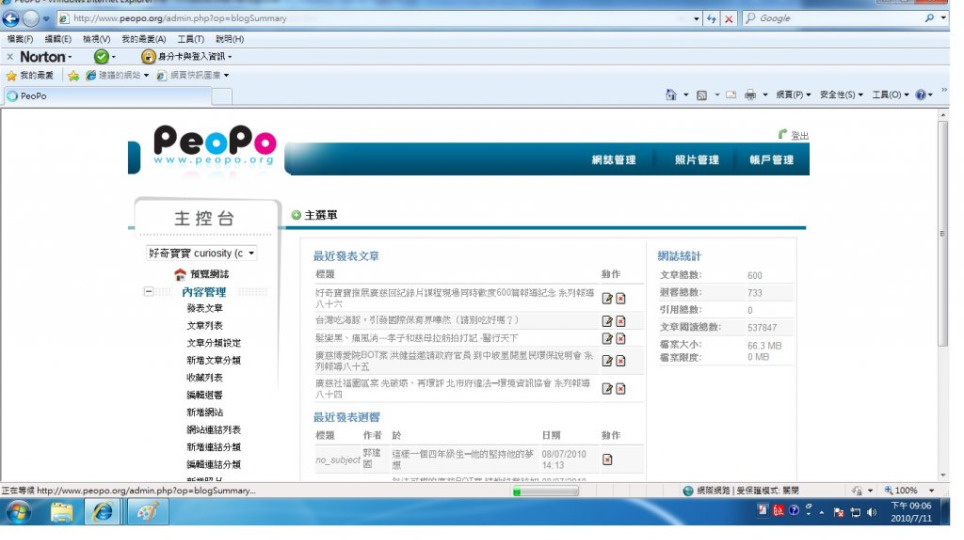Click the 登出 logout link
964x540 pixels.
coord(799,135)
